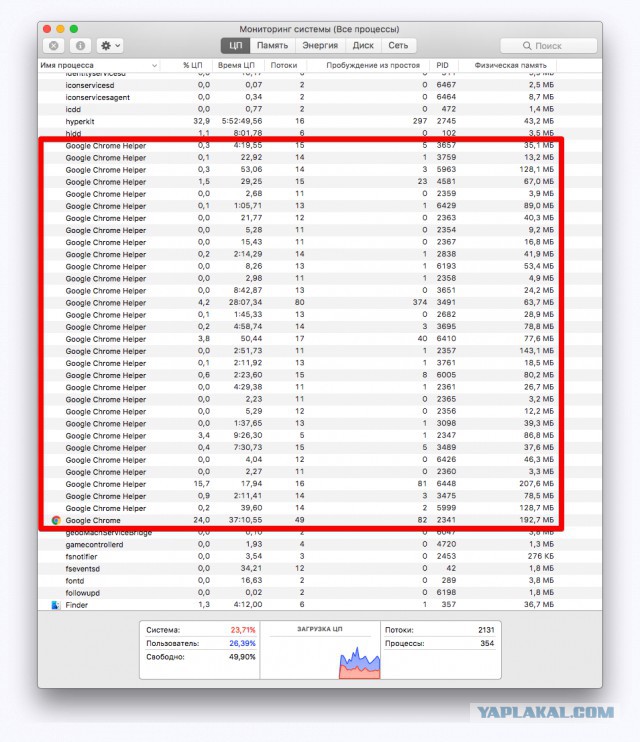The height and width of the screenshot is (742, 640).
Task: Select the fseventsd process row
Action: pyautogui.click(x=320, y=568)
